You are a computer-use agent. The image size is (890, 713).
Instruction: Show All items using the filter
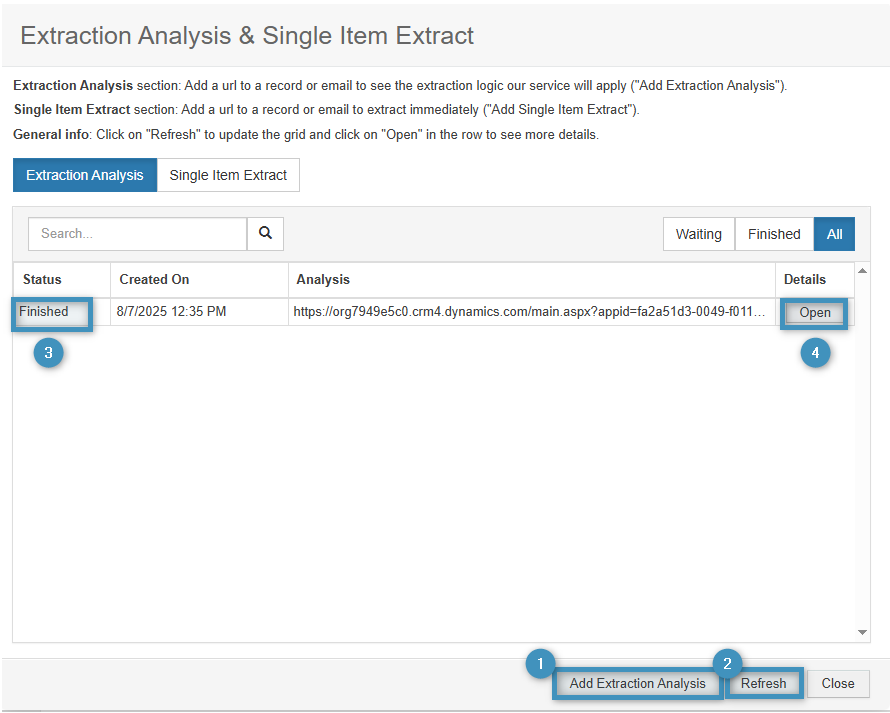(834, 234)
